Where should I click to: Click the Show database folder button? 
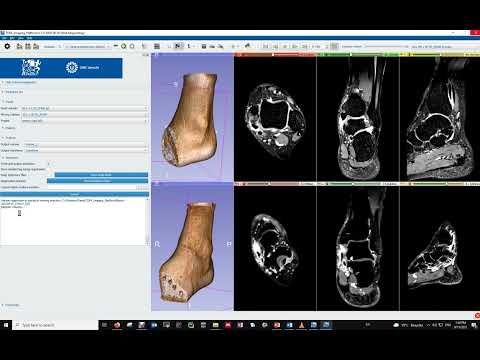click(97, 181)
